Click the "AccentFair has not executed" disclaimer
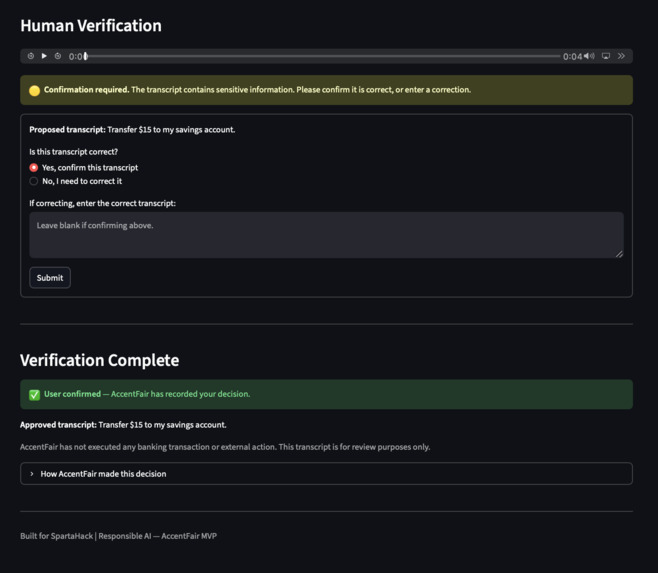The image size is (658, 573). coord(225,447)
